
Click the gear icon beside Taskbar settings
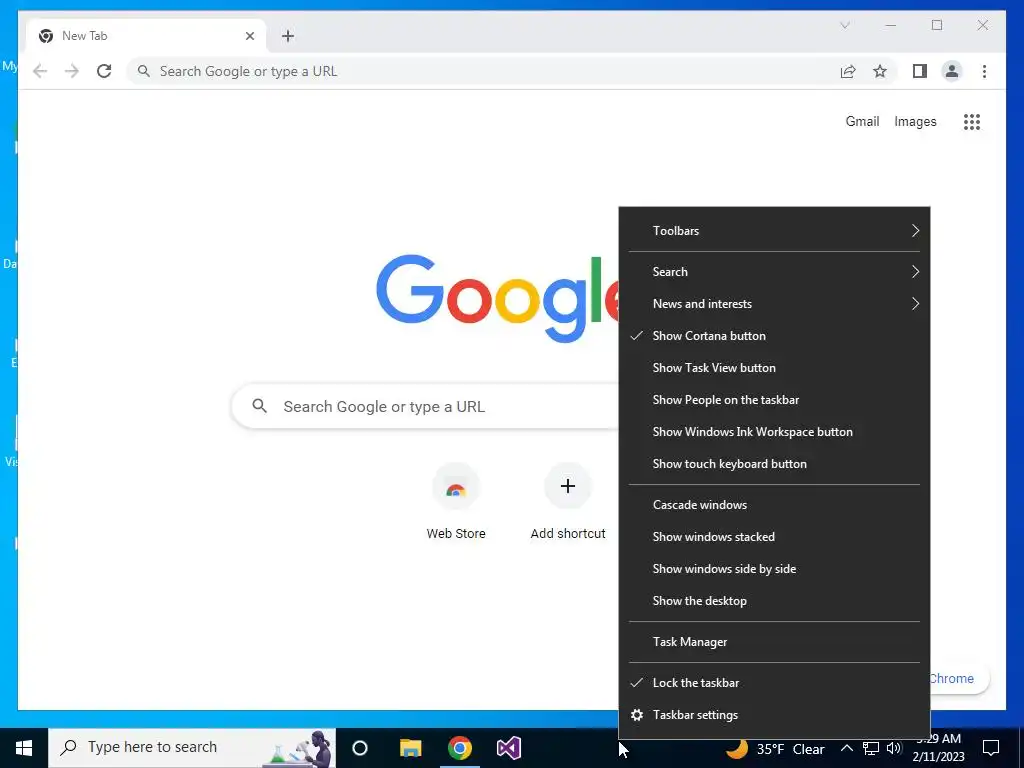point(637,715)
